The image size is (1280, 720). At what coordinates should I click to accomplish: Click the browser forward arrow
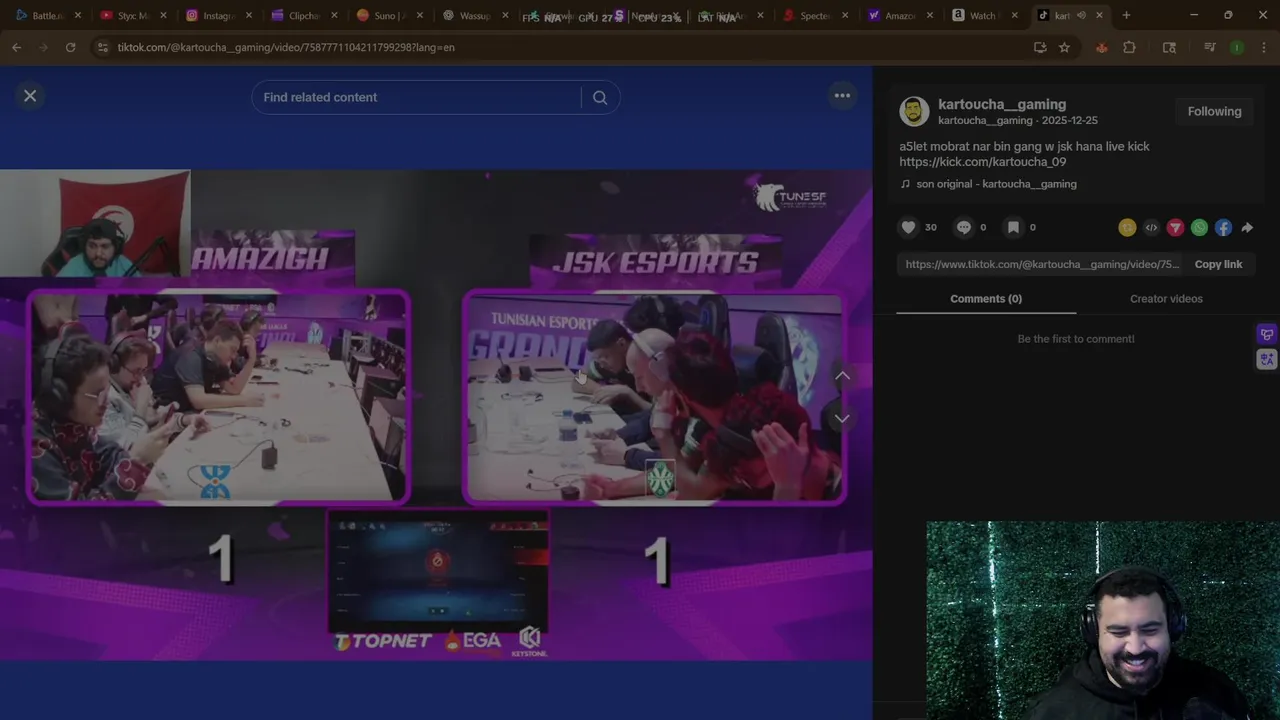click(43, 47)
